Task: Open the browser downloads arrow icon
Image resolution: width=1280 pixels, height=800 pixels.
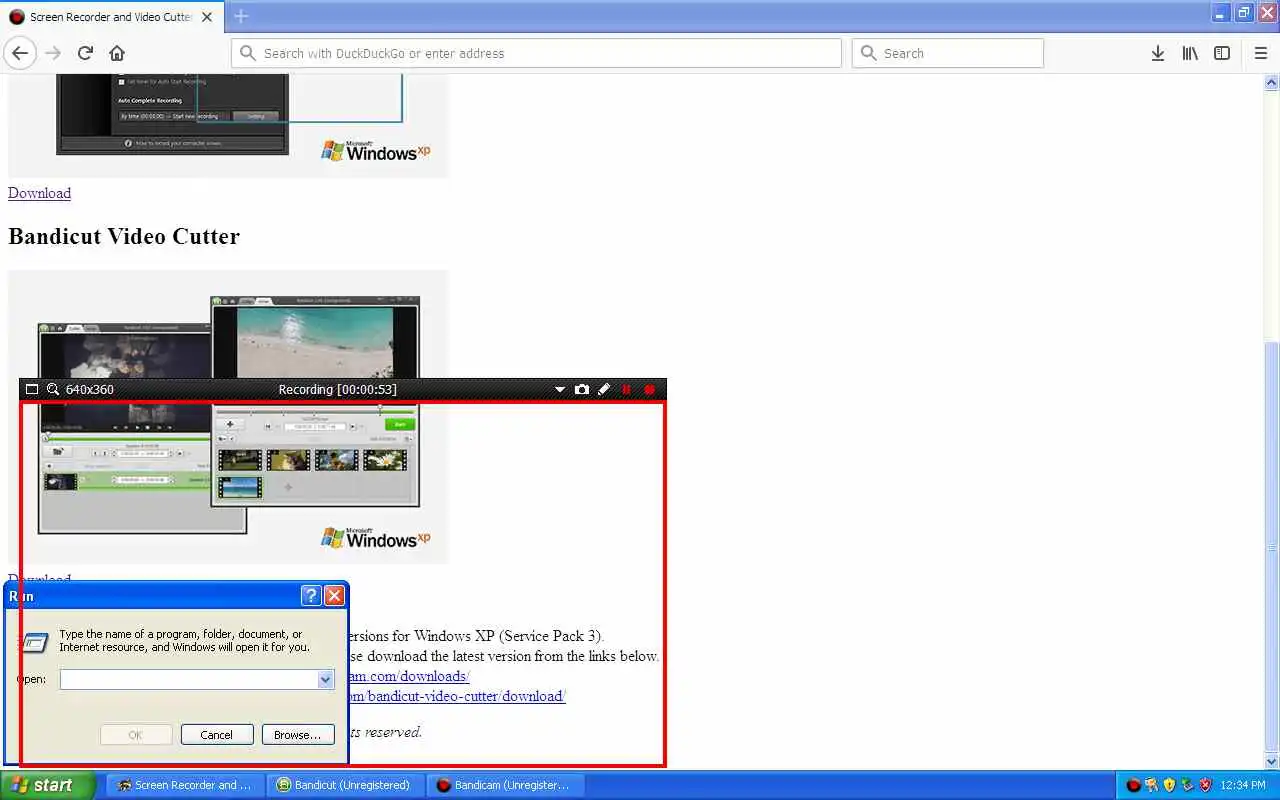Action: coord(1157,53)
